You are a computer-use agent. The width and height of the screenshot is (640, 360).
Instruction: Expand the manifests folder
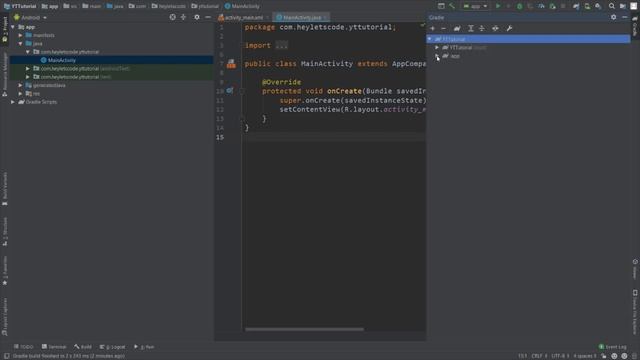pos(20,35)
